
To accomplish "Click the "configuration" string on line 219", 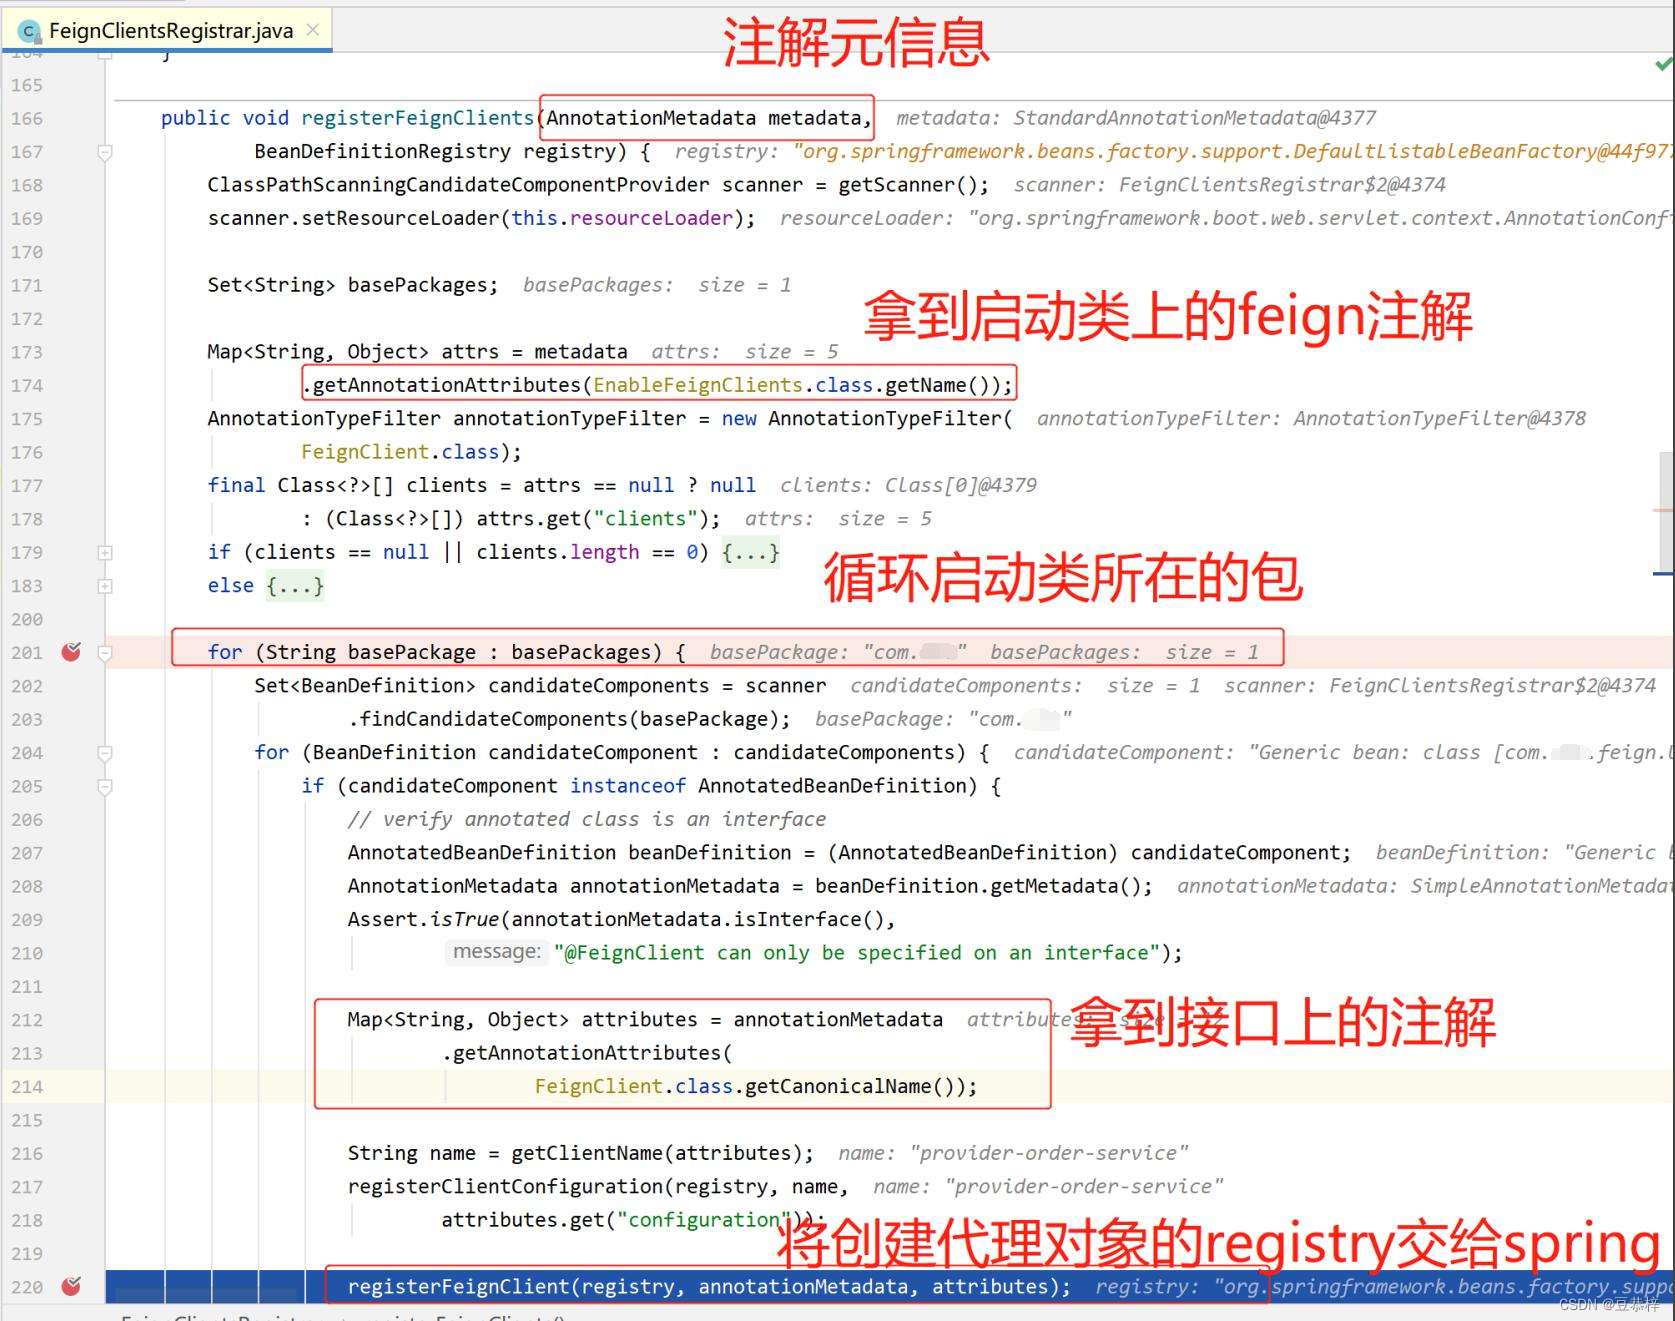I will click(703, 1220).
